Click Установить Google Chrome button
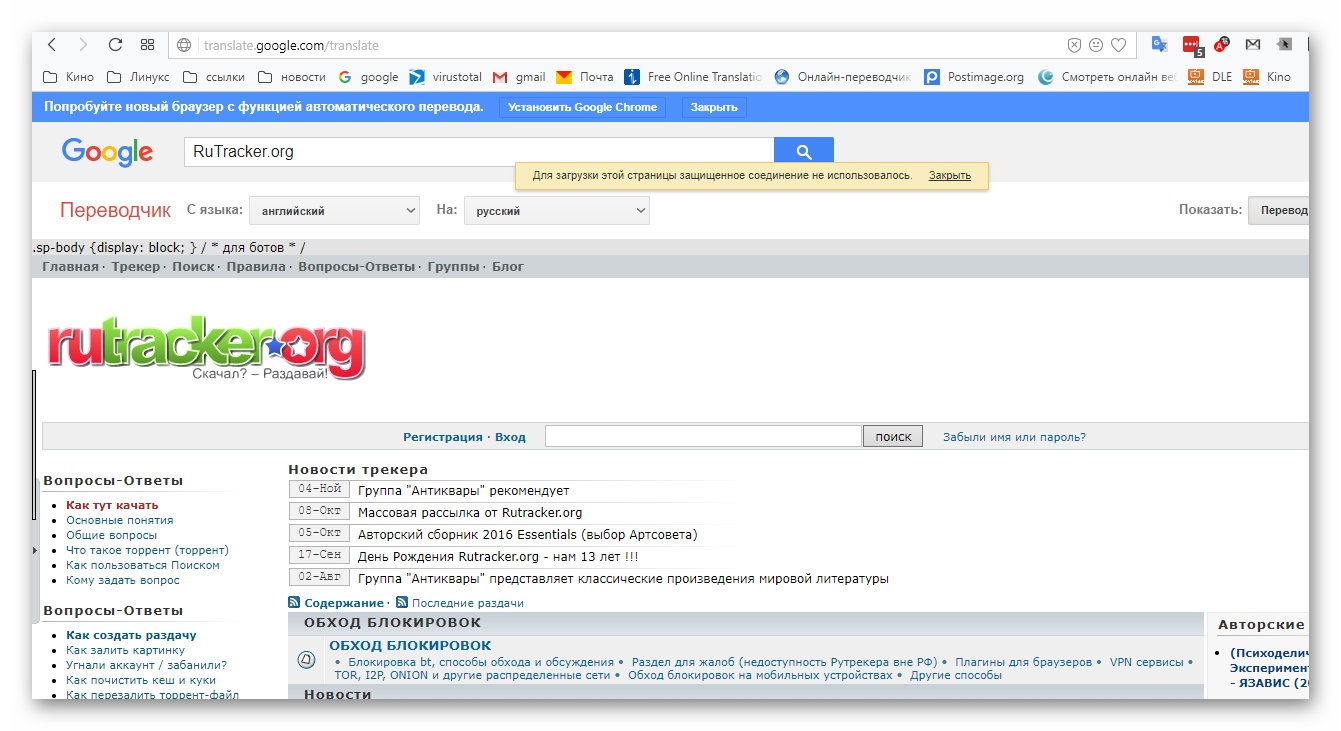The height and width of the screenshot is (731, 1341). pos(583,107)
